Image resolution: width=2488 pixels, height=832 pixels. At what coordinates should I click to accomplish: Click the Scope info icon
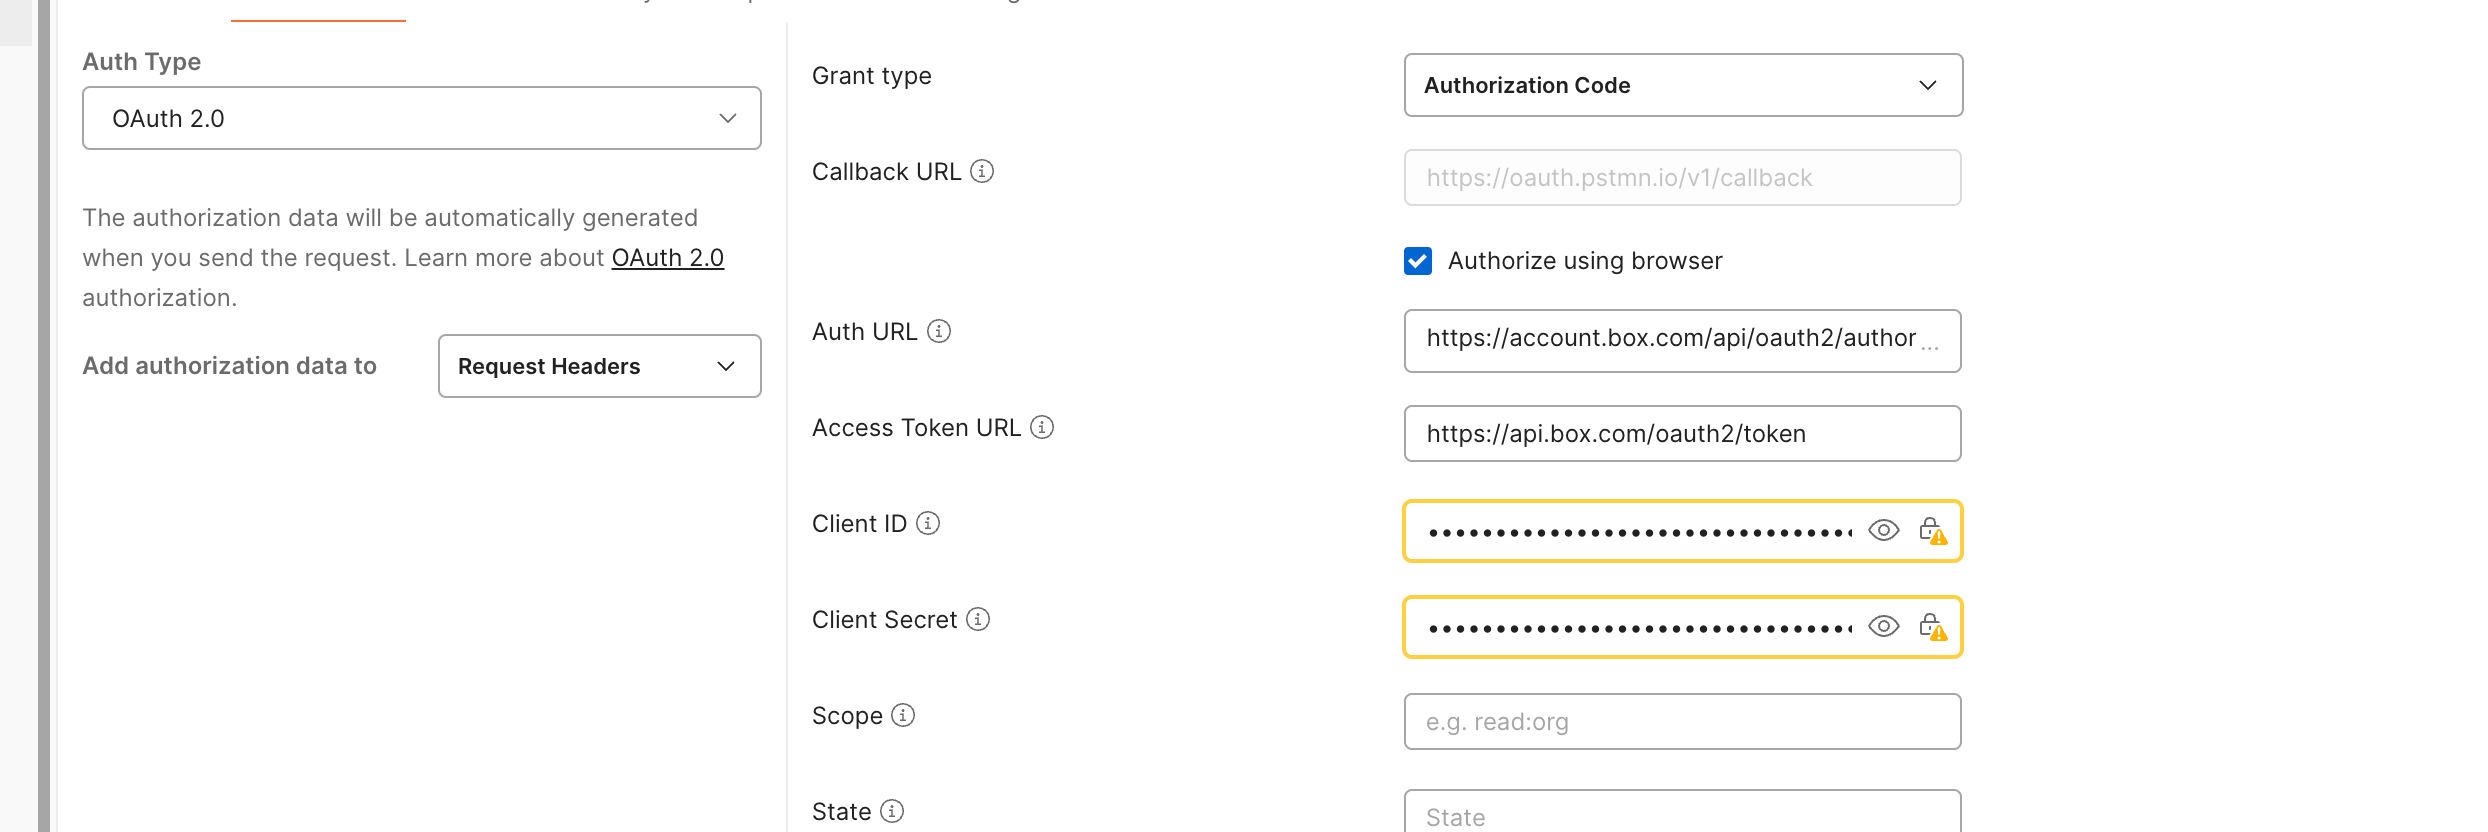(903, 715)
